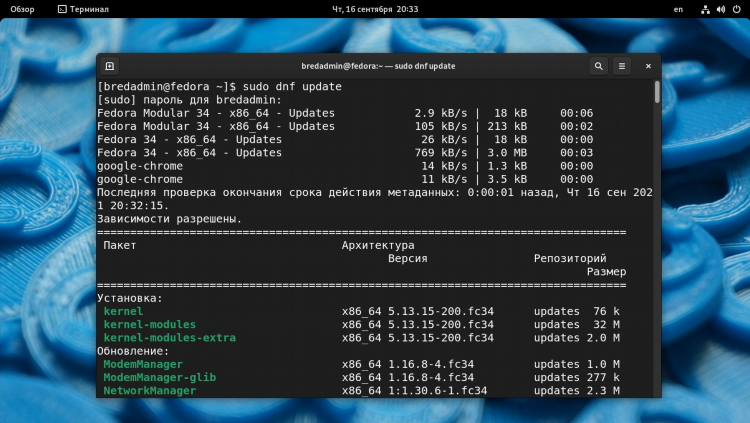This screenshot has height=423, width=750.
Task: Click the 'ModemManager' package name
Action: coord(143,365)
